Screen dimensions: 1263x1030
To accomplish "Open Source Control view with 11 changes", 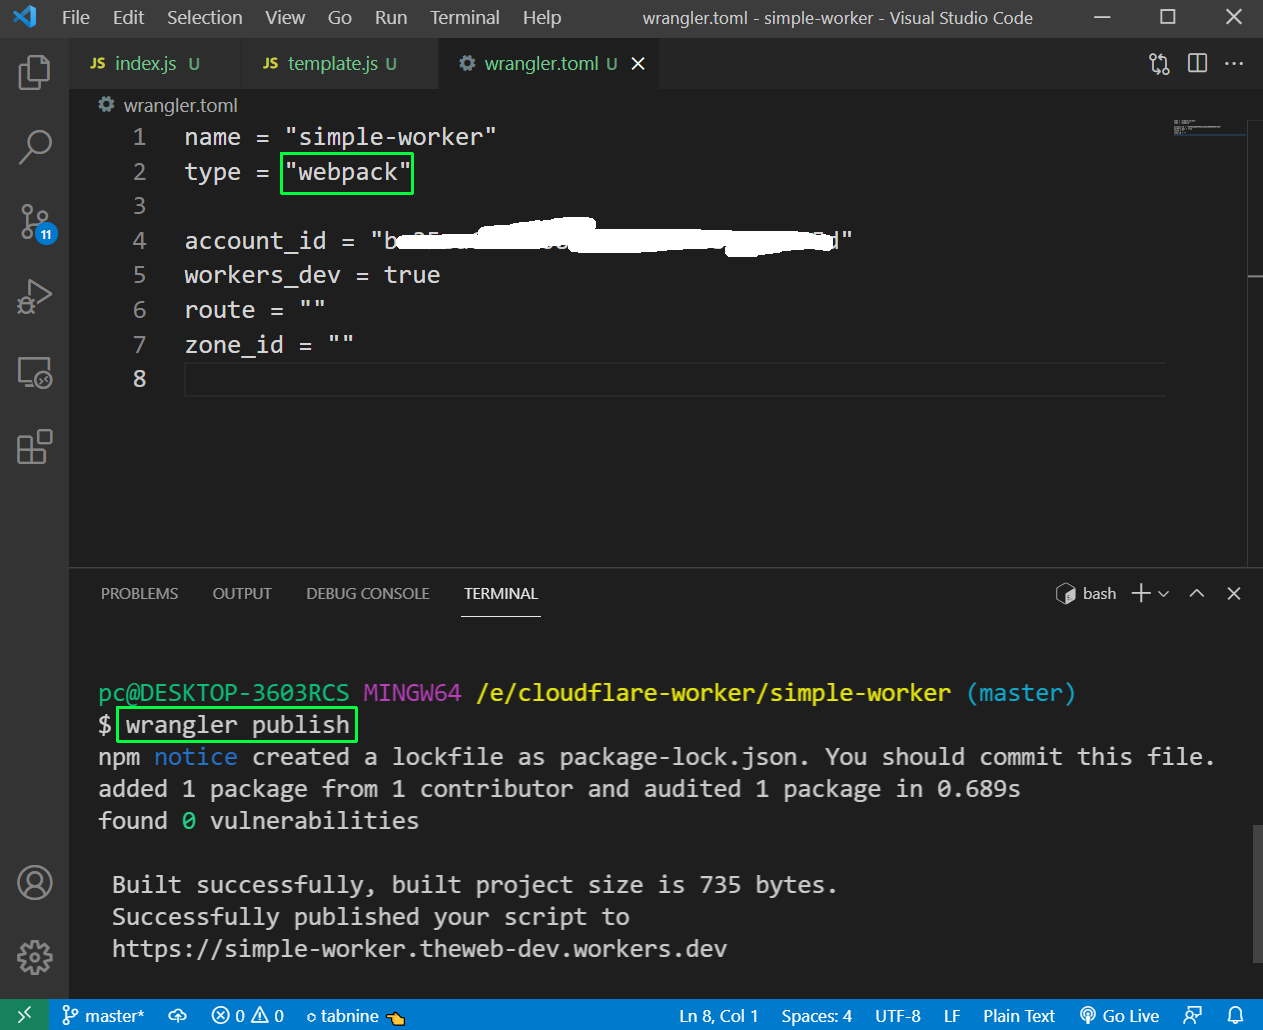I will click(36, 222).
